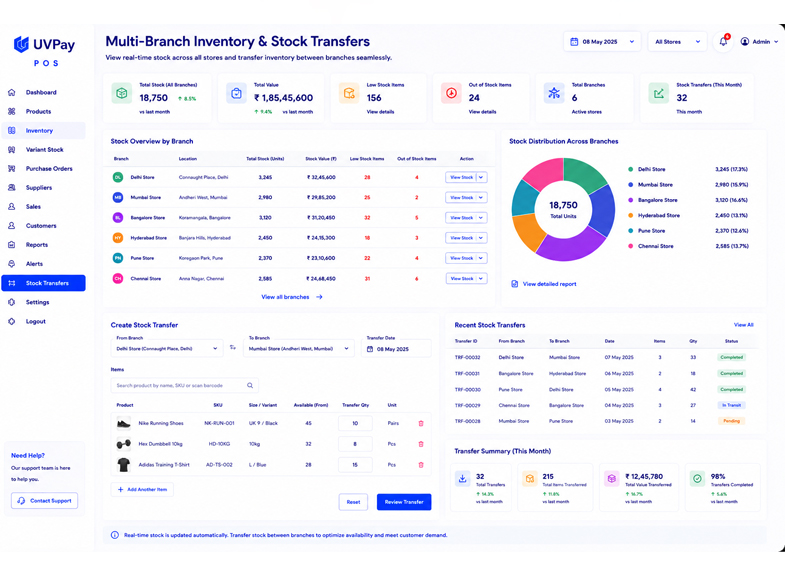Screen dimensions: 785x563
Task: Expand the All Stores dropdown
Action: coord(677,42)
